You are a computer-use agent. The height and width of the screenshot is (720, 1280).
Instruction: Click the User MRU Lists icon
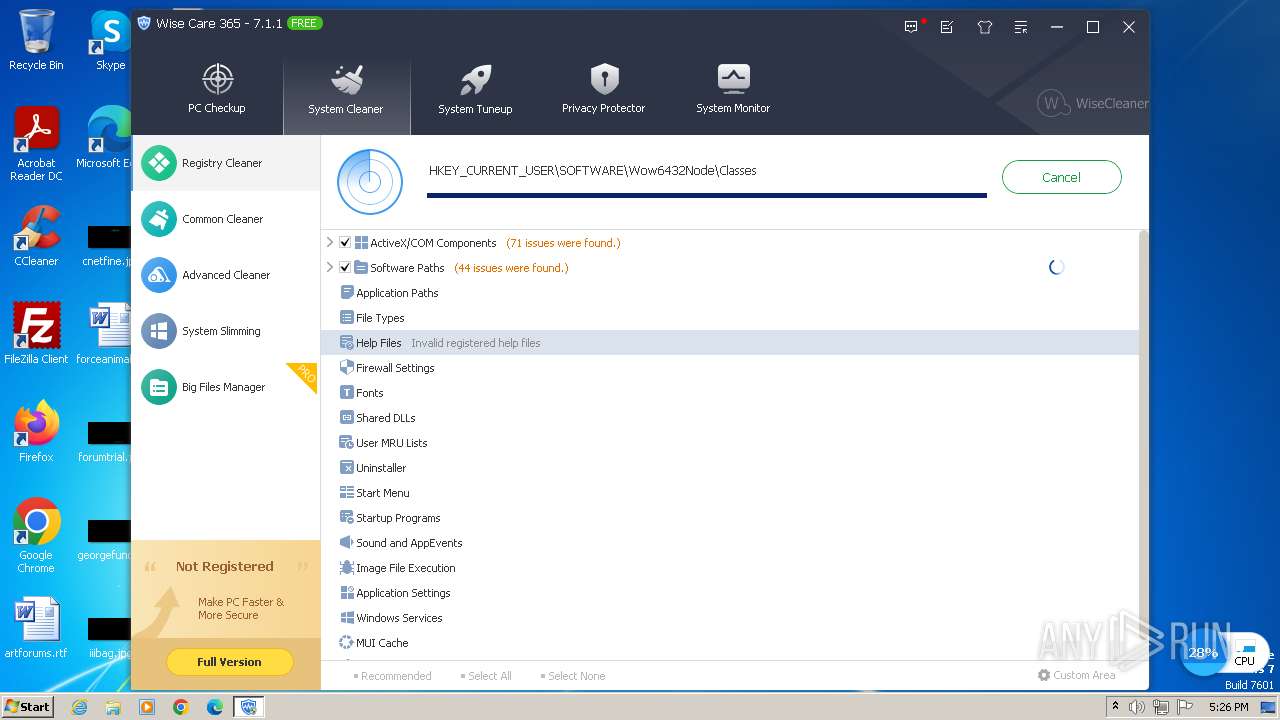(347, 442)
